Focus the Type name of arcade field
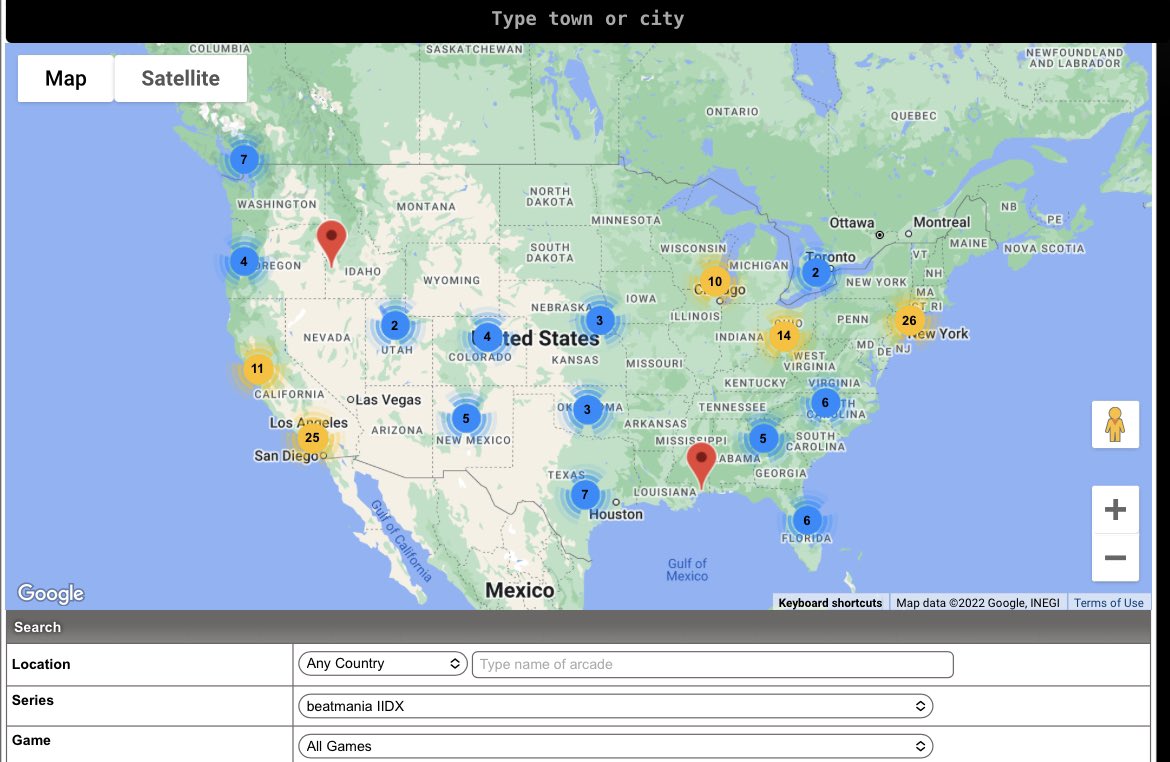The height and width of the screenshot is (762, 1170). pos(712,664)
